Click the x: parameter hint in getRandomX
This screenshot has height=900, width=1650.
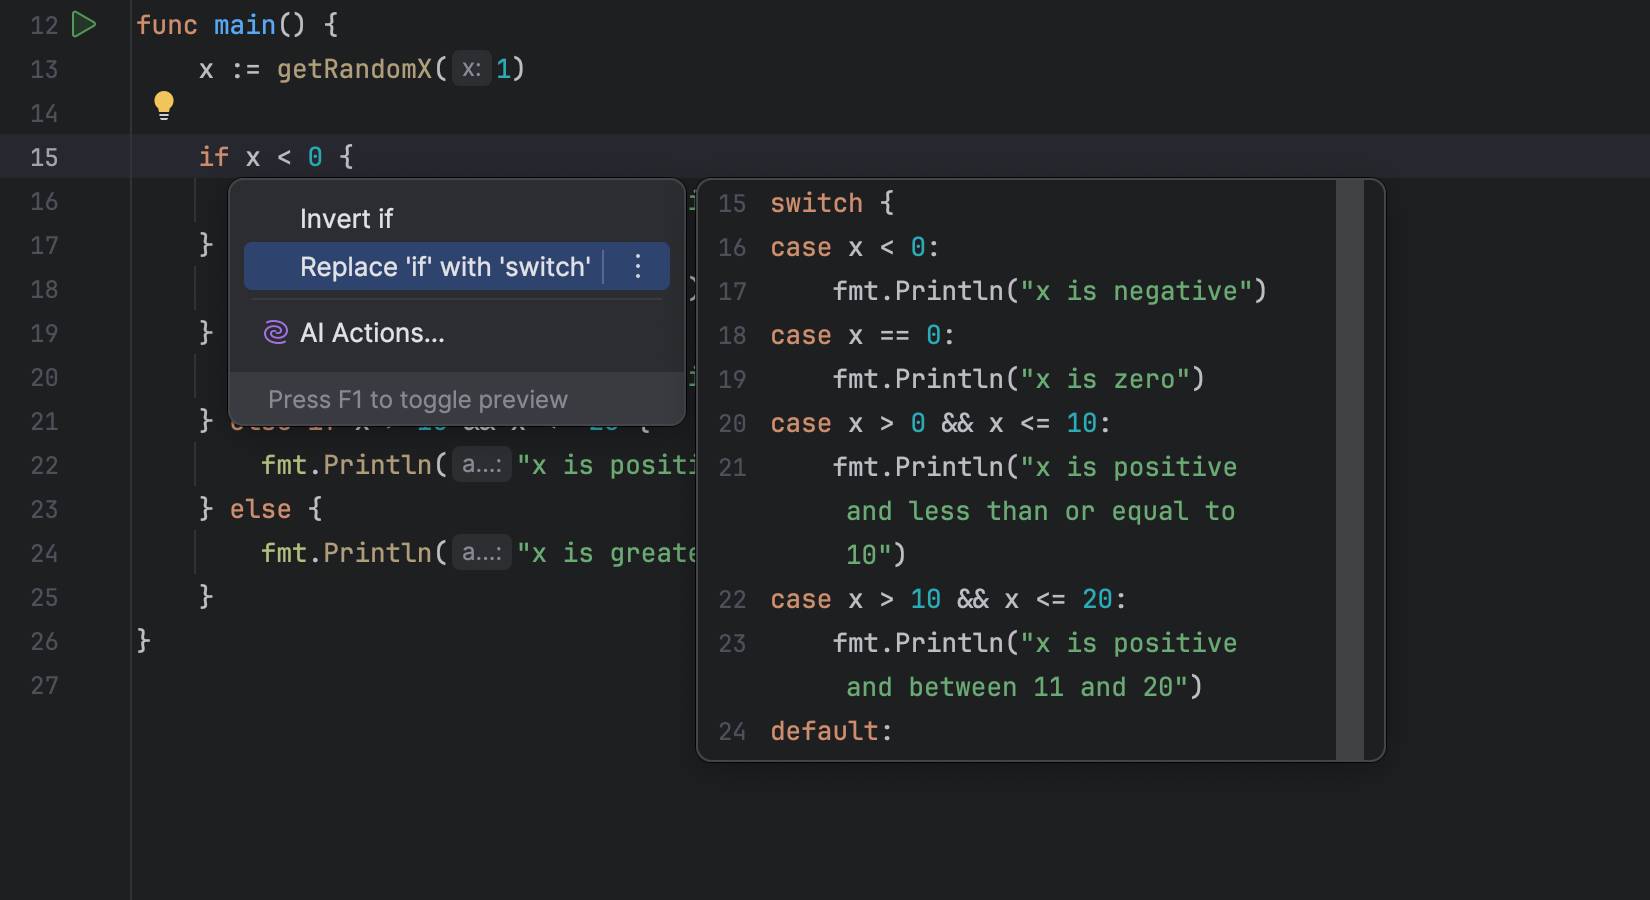[x=472, y=68]
